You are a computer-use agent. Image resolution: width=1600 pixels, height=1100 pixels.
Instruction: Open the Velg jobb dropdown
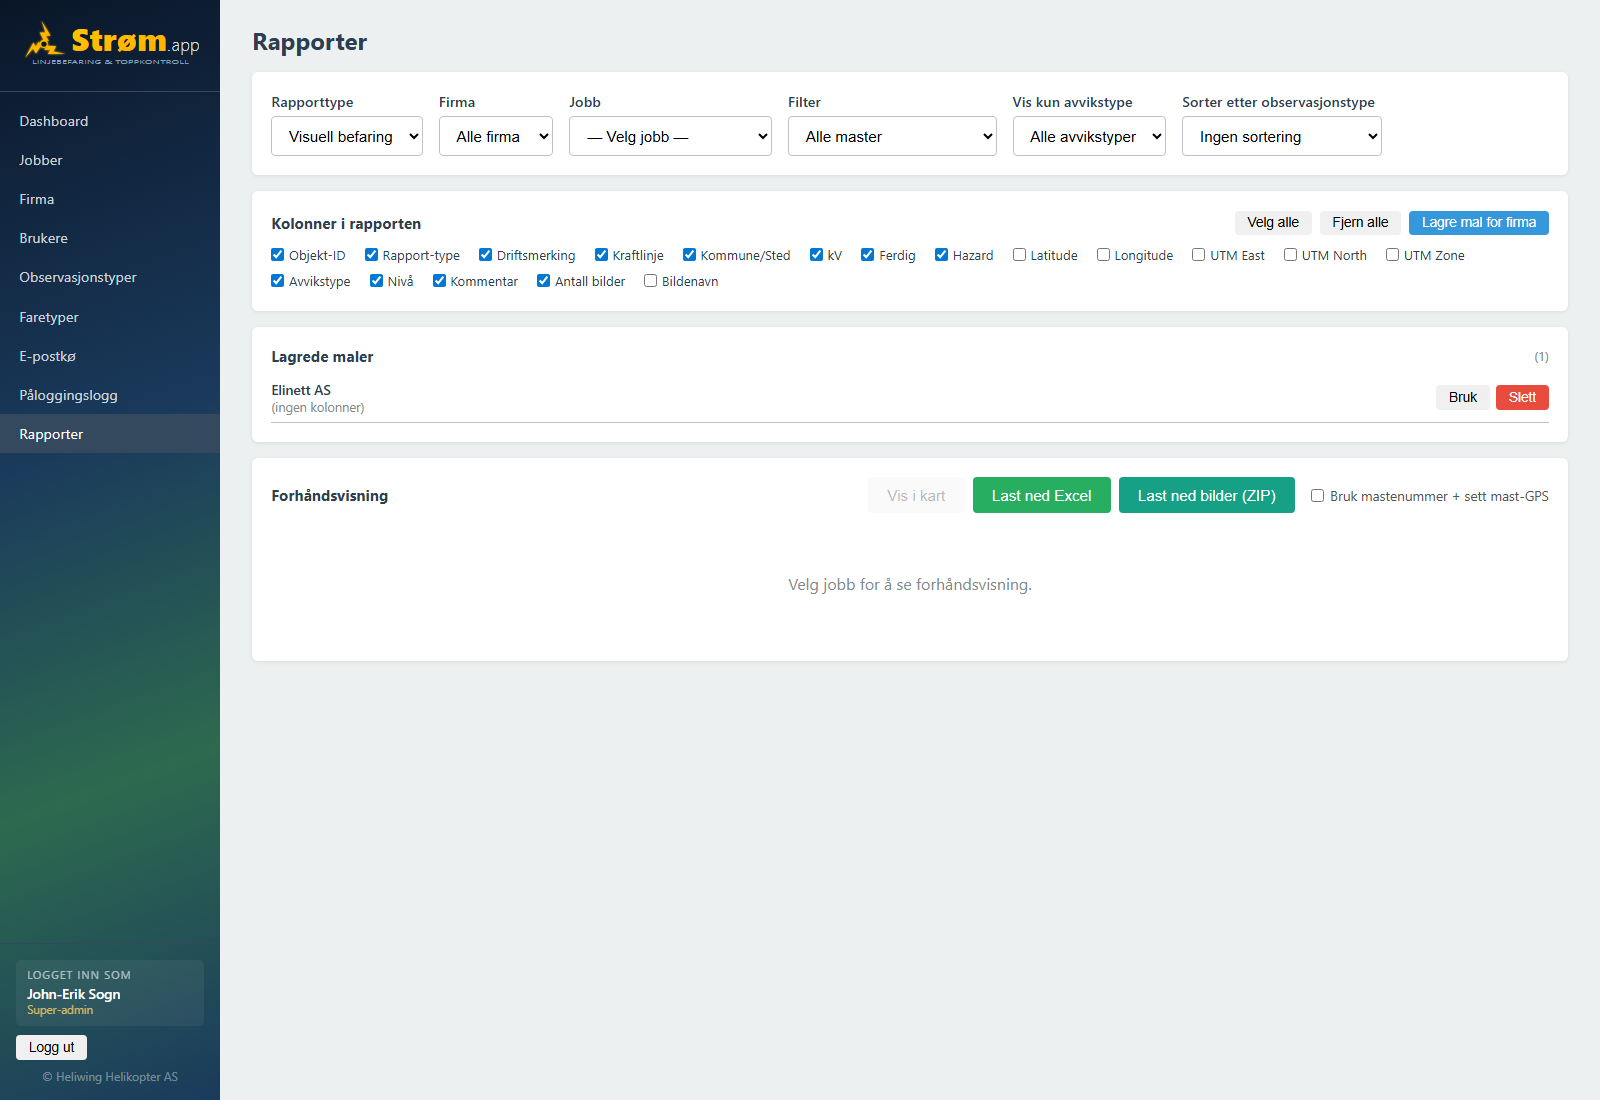coord(670,136)
